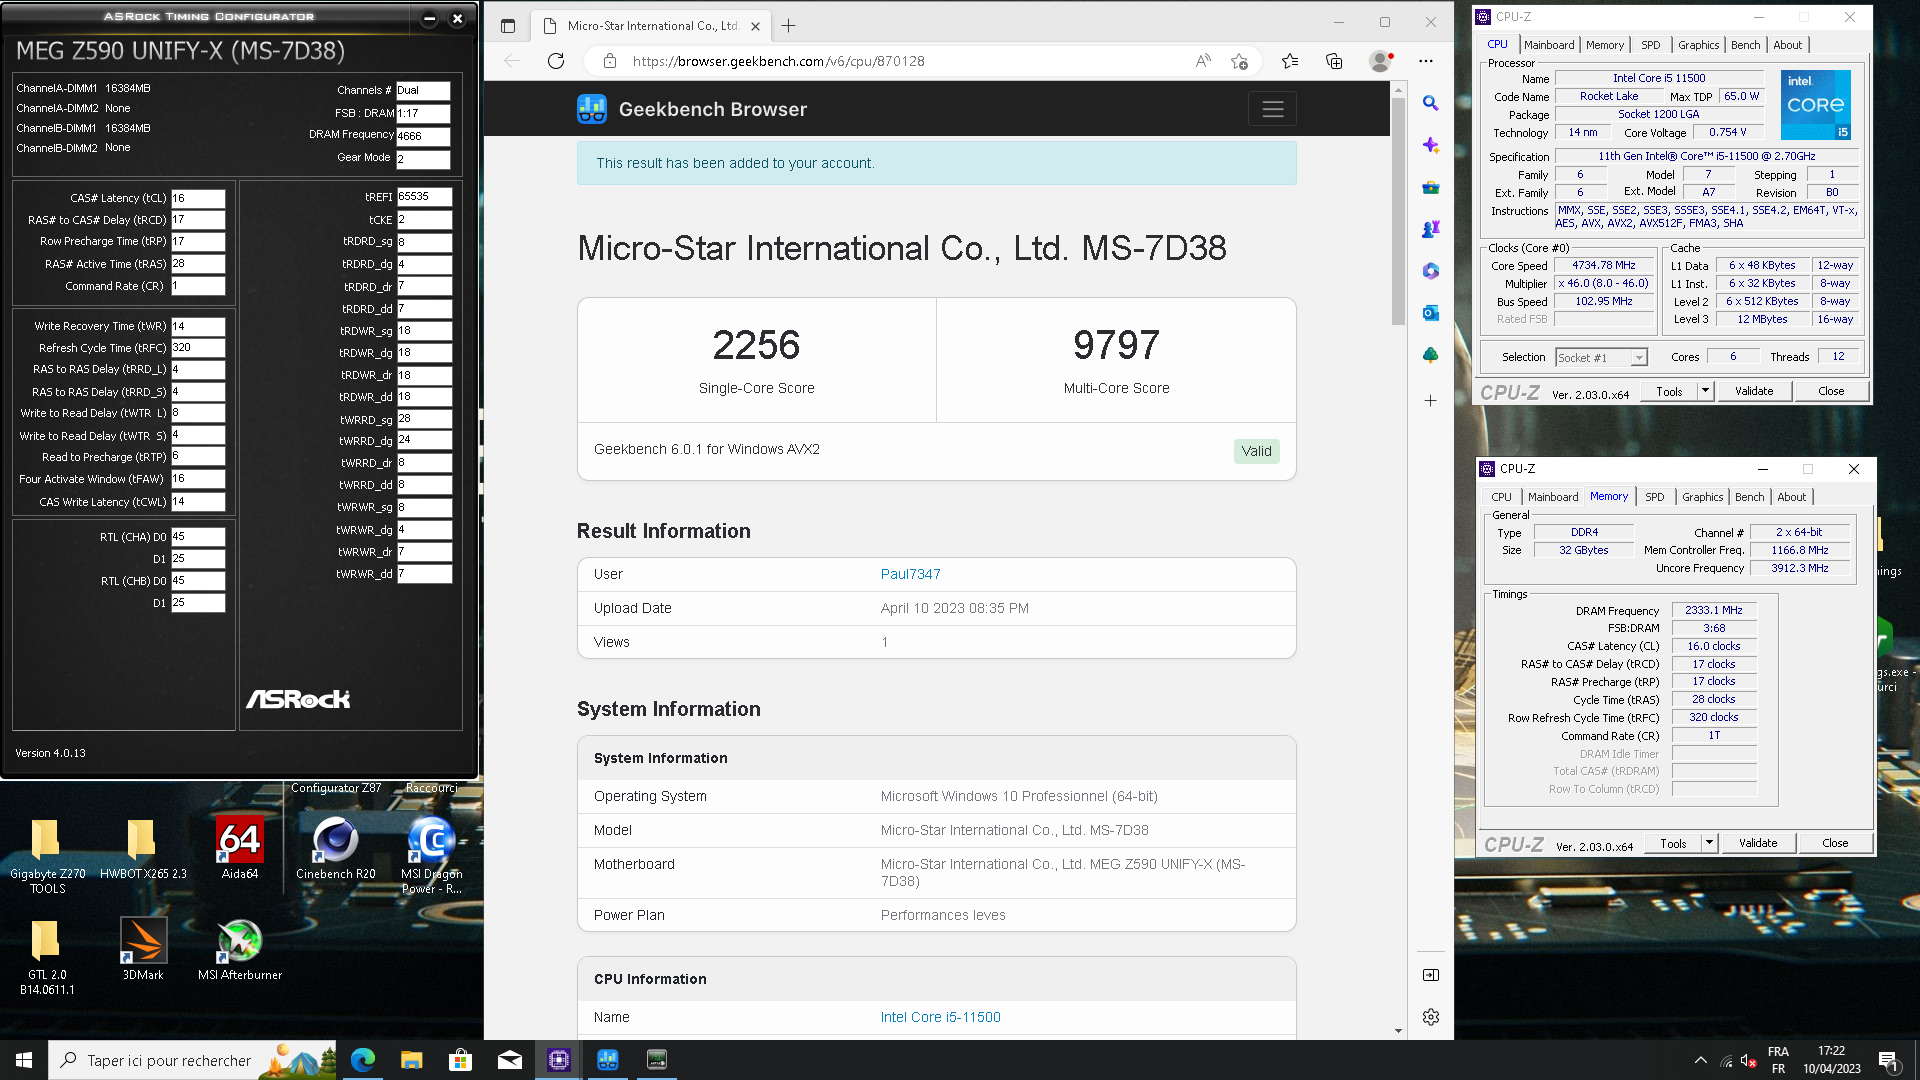Open sidebar settings gear icon
The width and height of the screenshot is (1920, 1080).
click(1431, 1017)
